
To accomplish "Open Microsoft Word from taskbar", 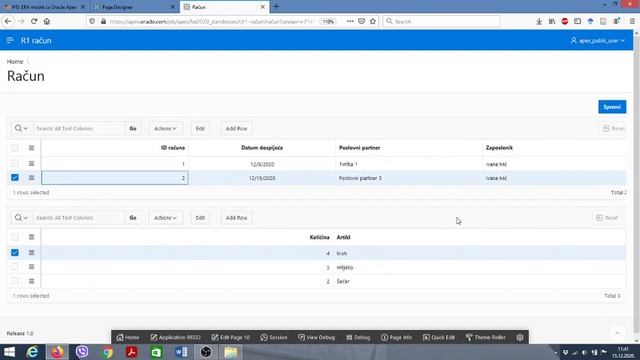I will point(181,352).
